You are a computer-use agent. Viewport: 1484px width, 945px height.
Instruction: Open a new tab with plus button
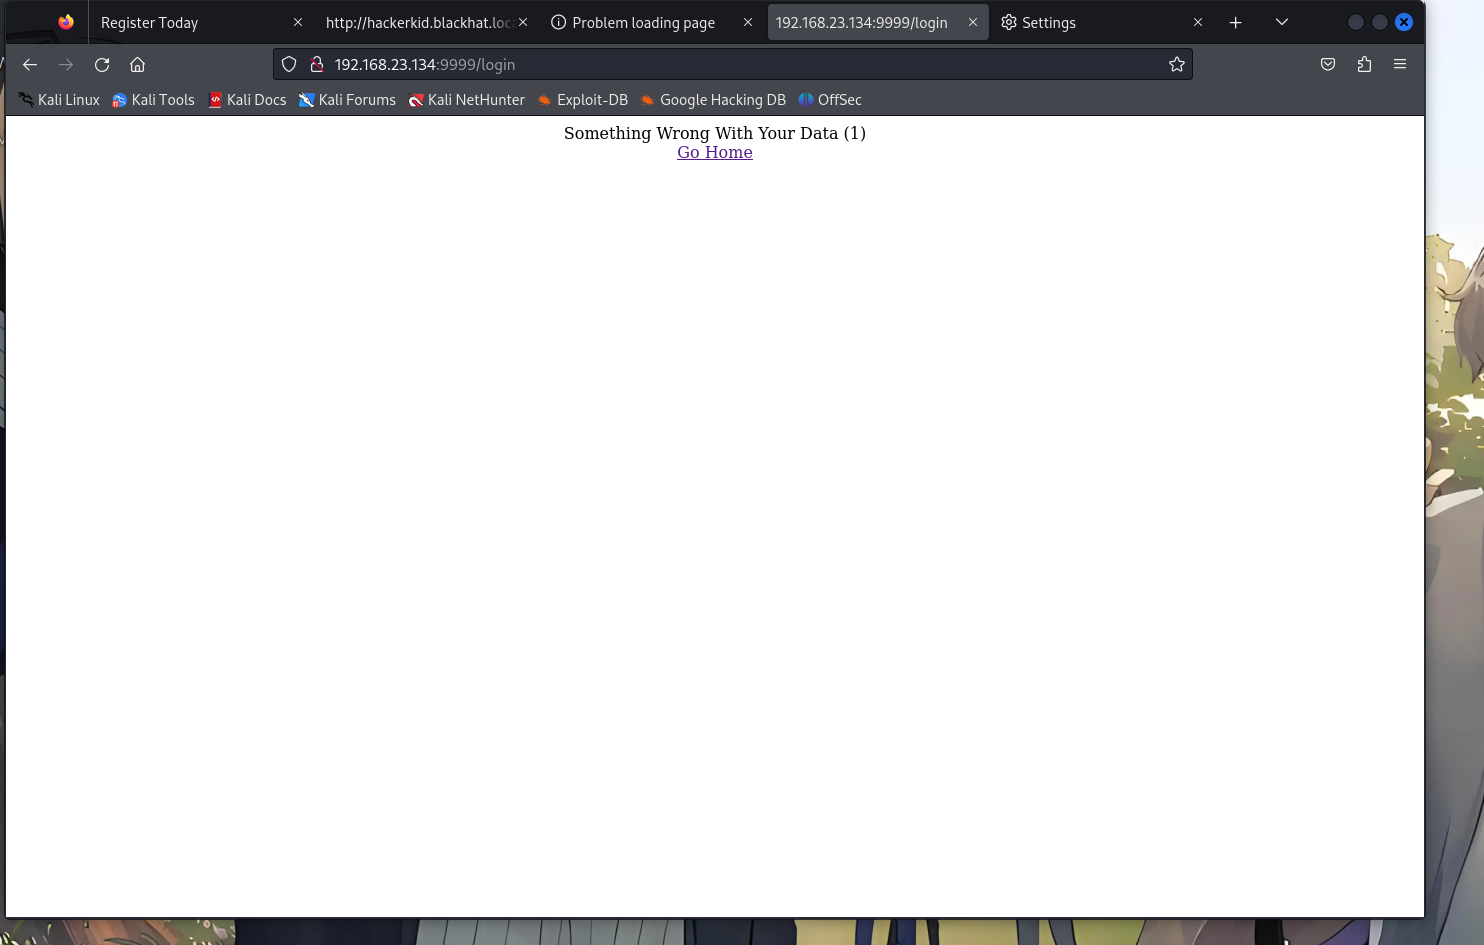coord(1236,23)
